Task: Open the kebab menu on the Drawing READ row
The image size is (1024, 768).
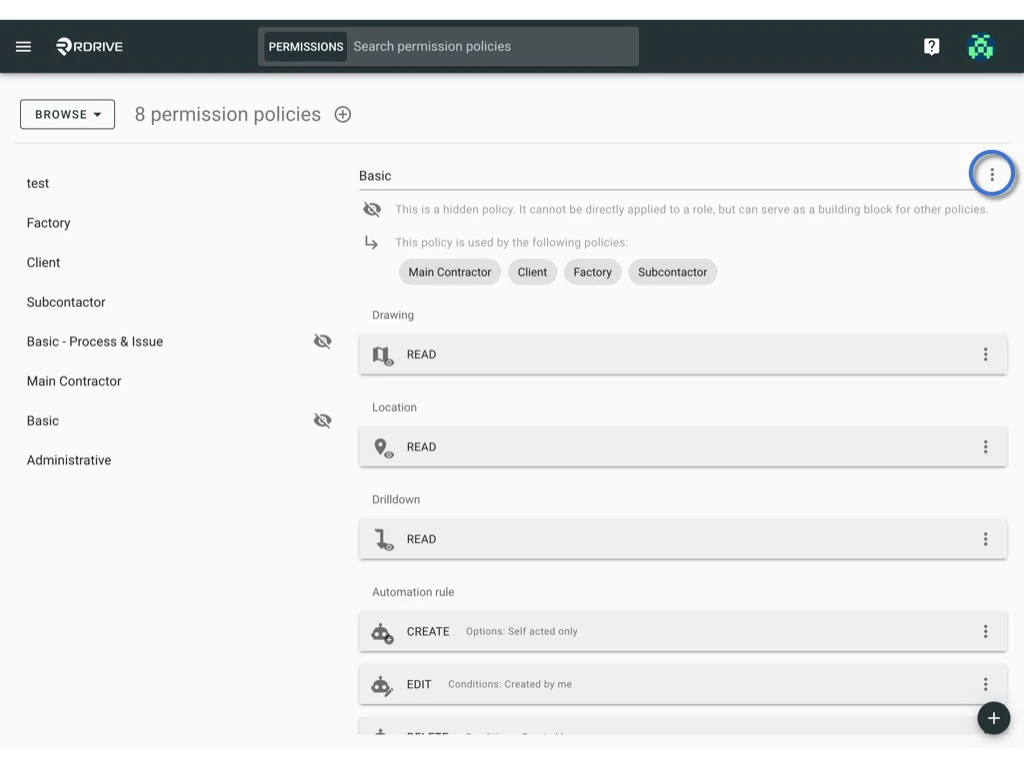Action: (986, 354)
